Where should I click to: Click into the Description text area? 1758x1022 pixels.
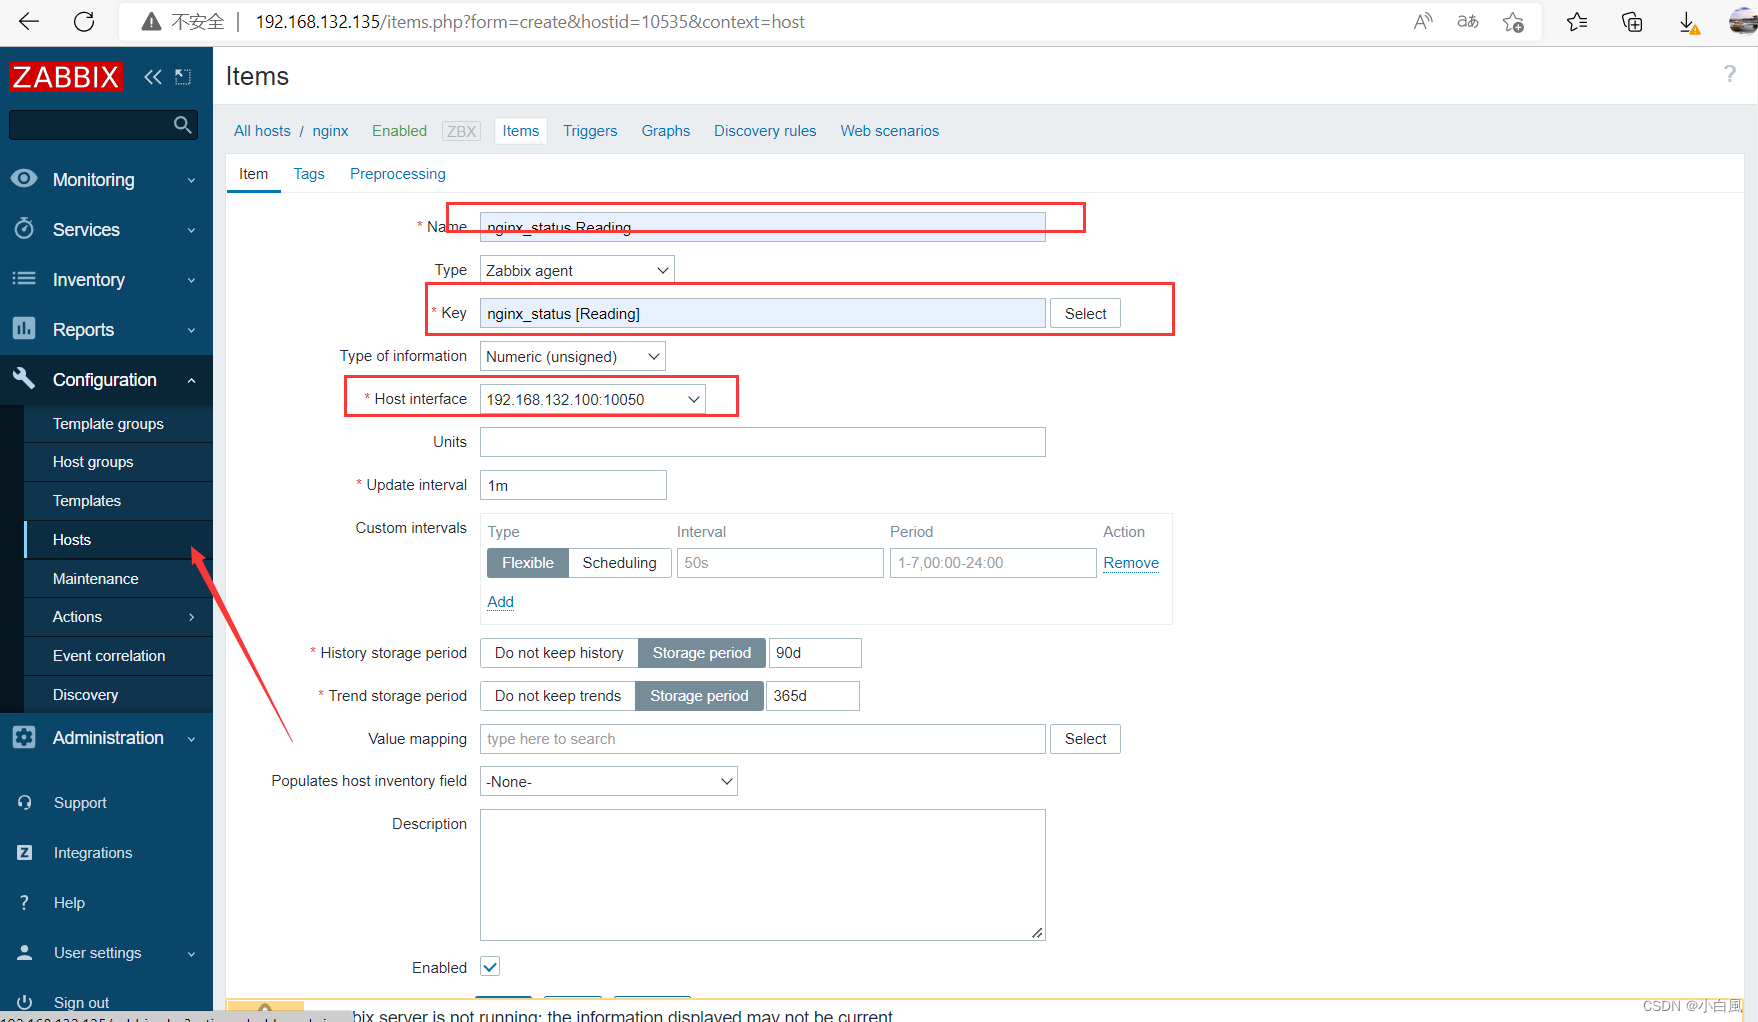click(x=762, y=875)
